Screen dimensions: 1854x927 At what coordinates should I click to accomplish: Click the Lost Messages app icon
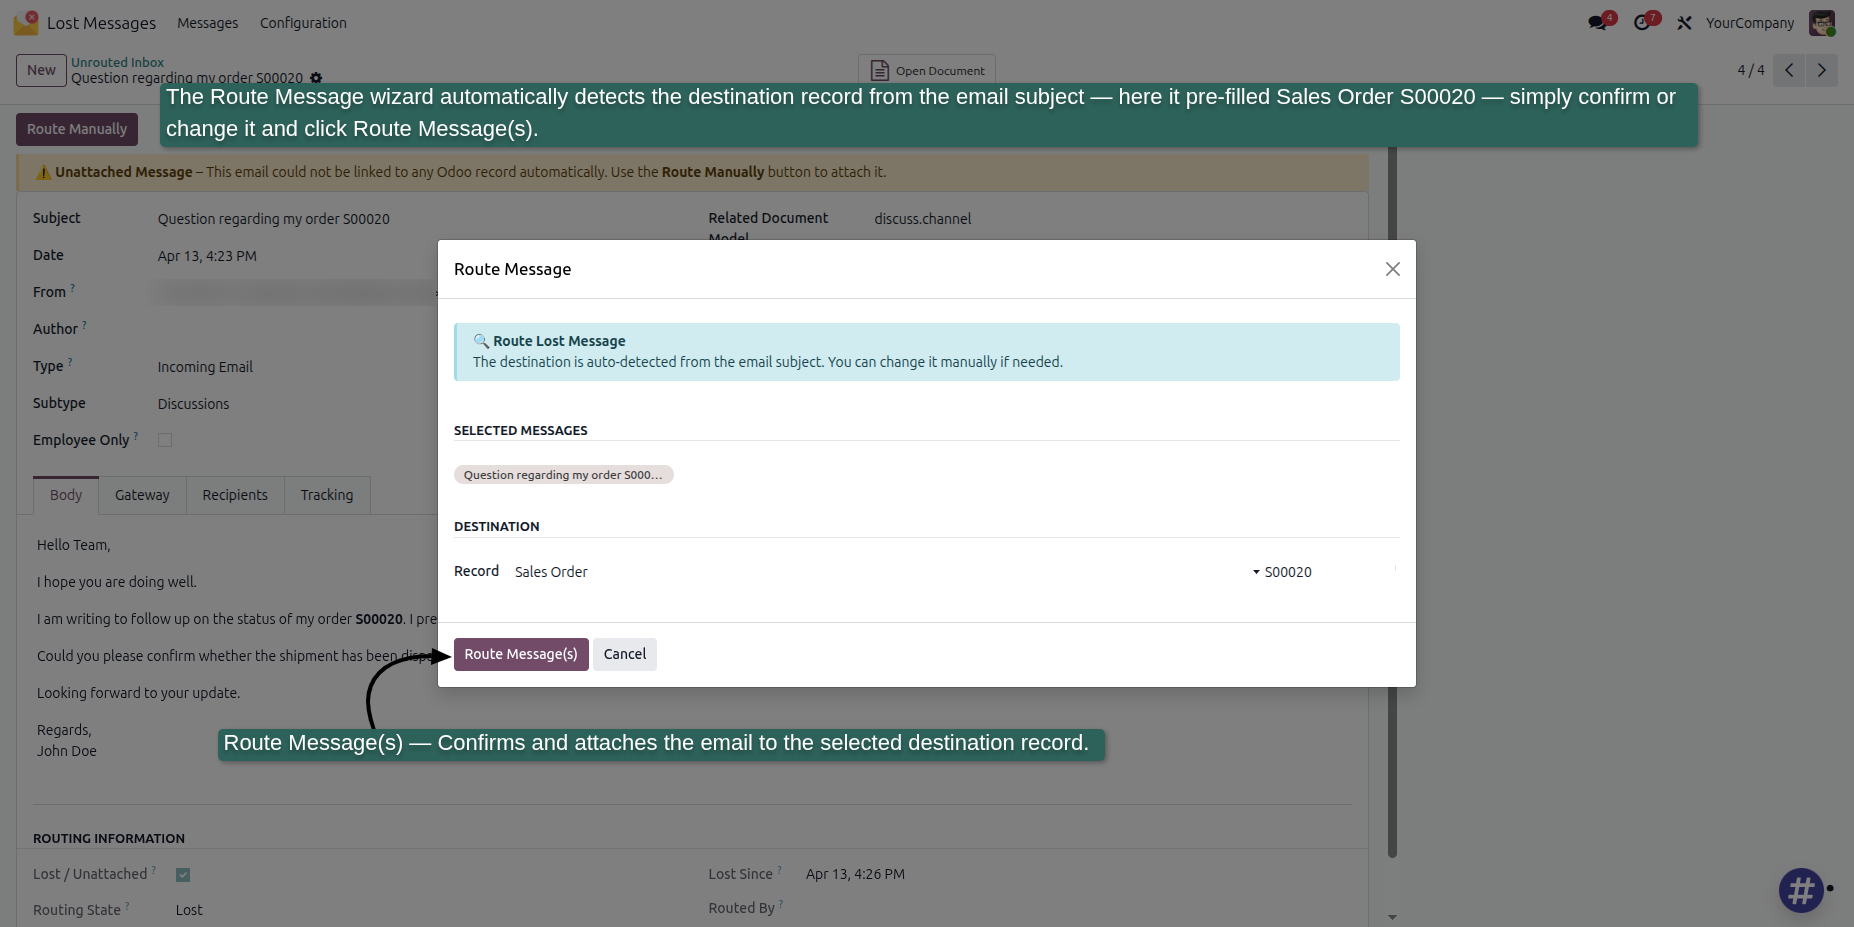pyautogui.click(x=26, y=22)
